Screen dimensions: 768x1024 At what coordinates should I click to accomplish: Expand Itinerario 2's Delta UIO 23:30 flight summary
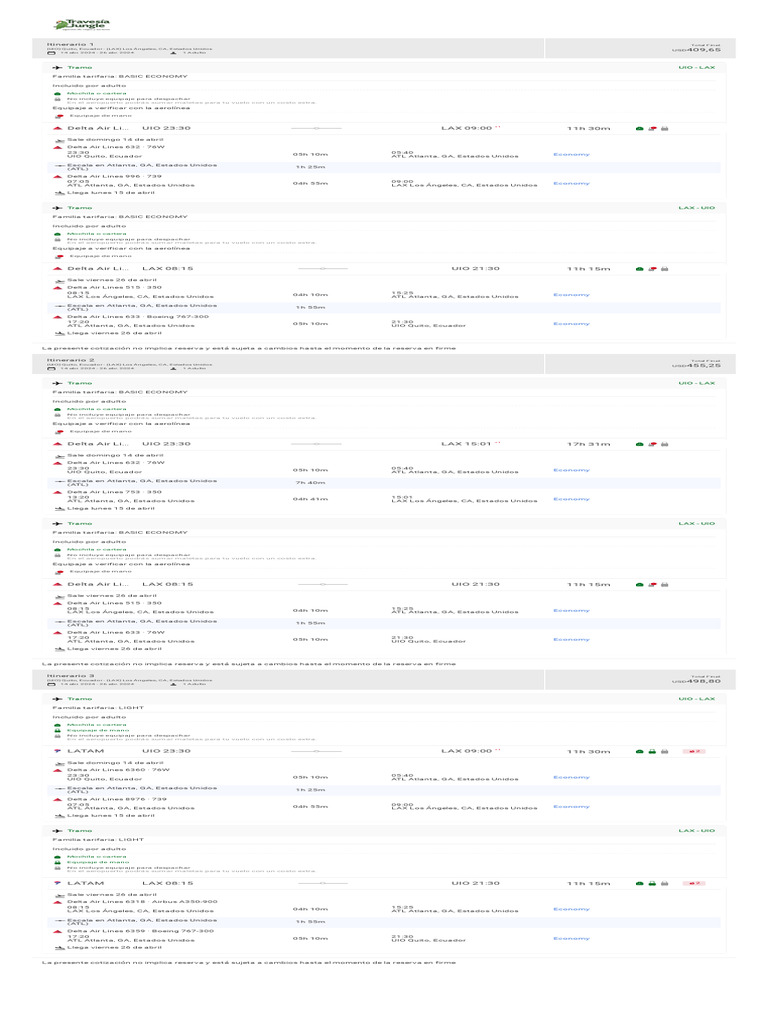pos(300,443)
